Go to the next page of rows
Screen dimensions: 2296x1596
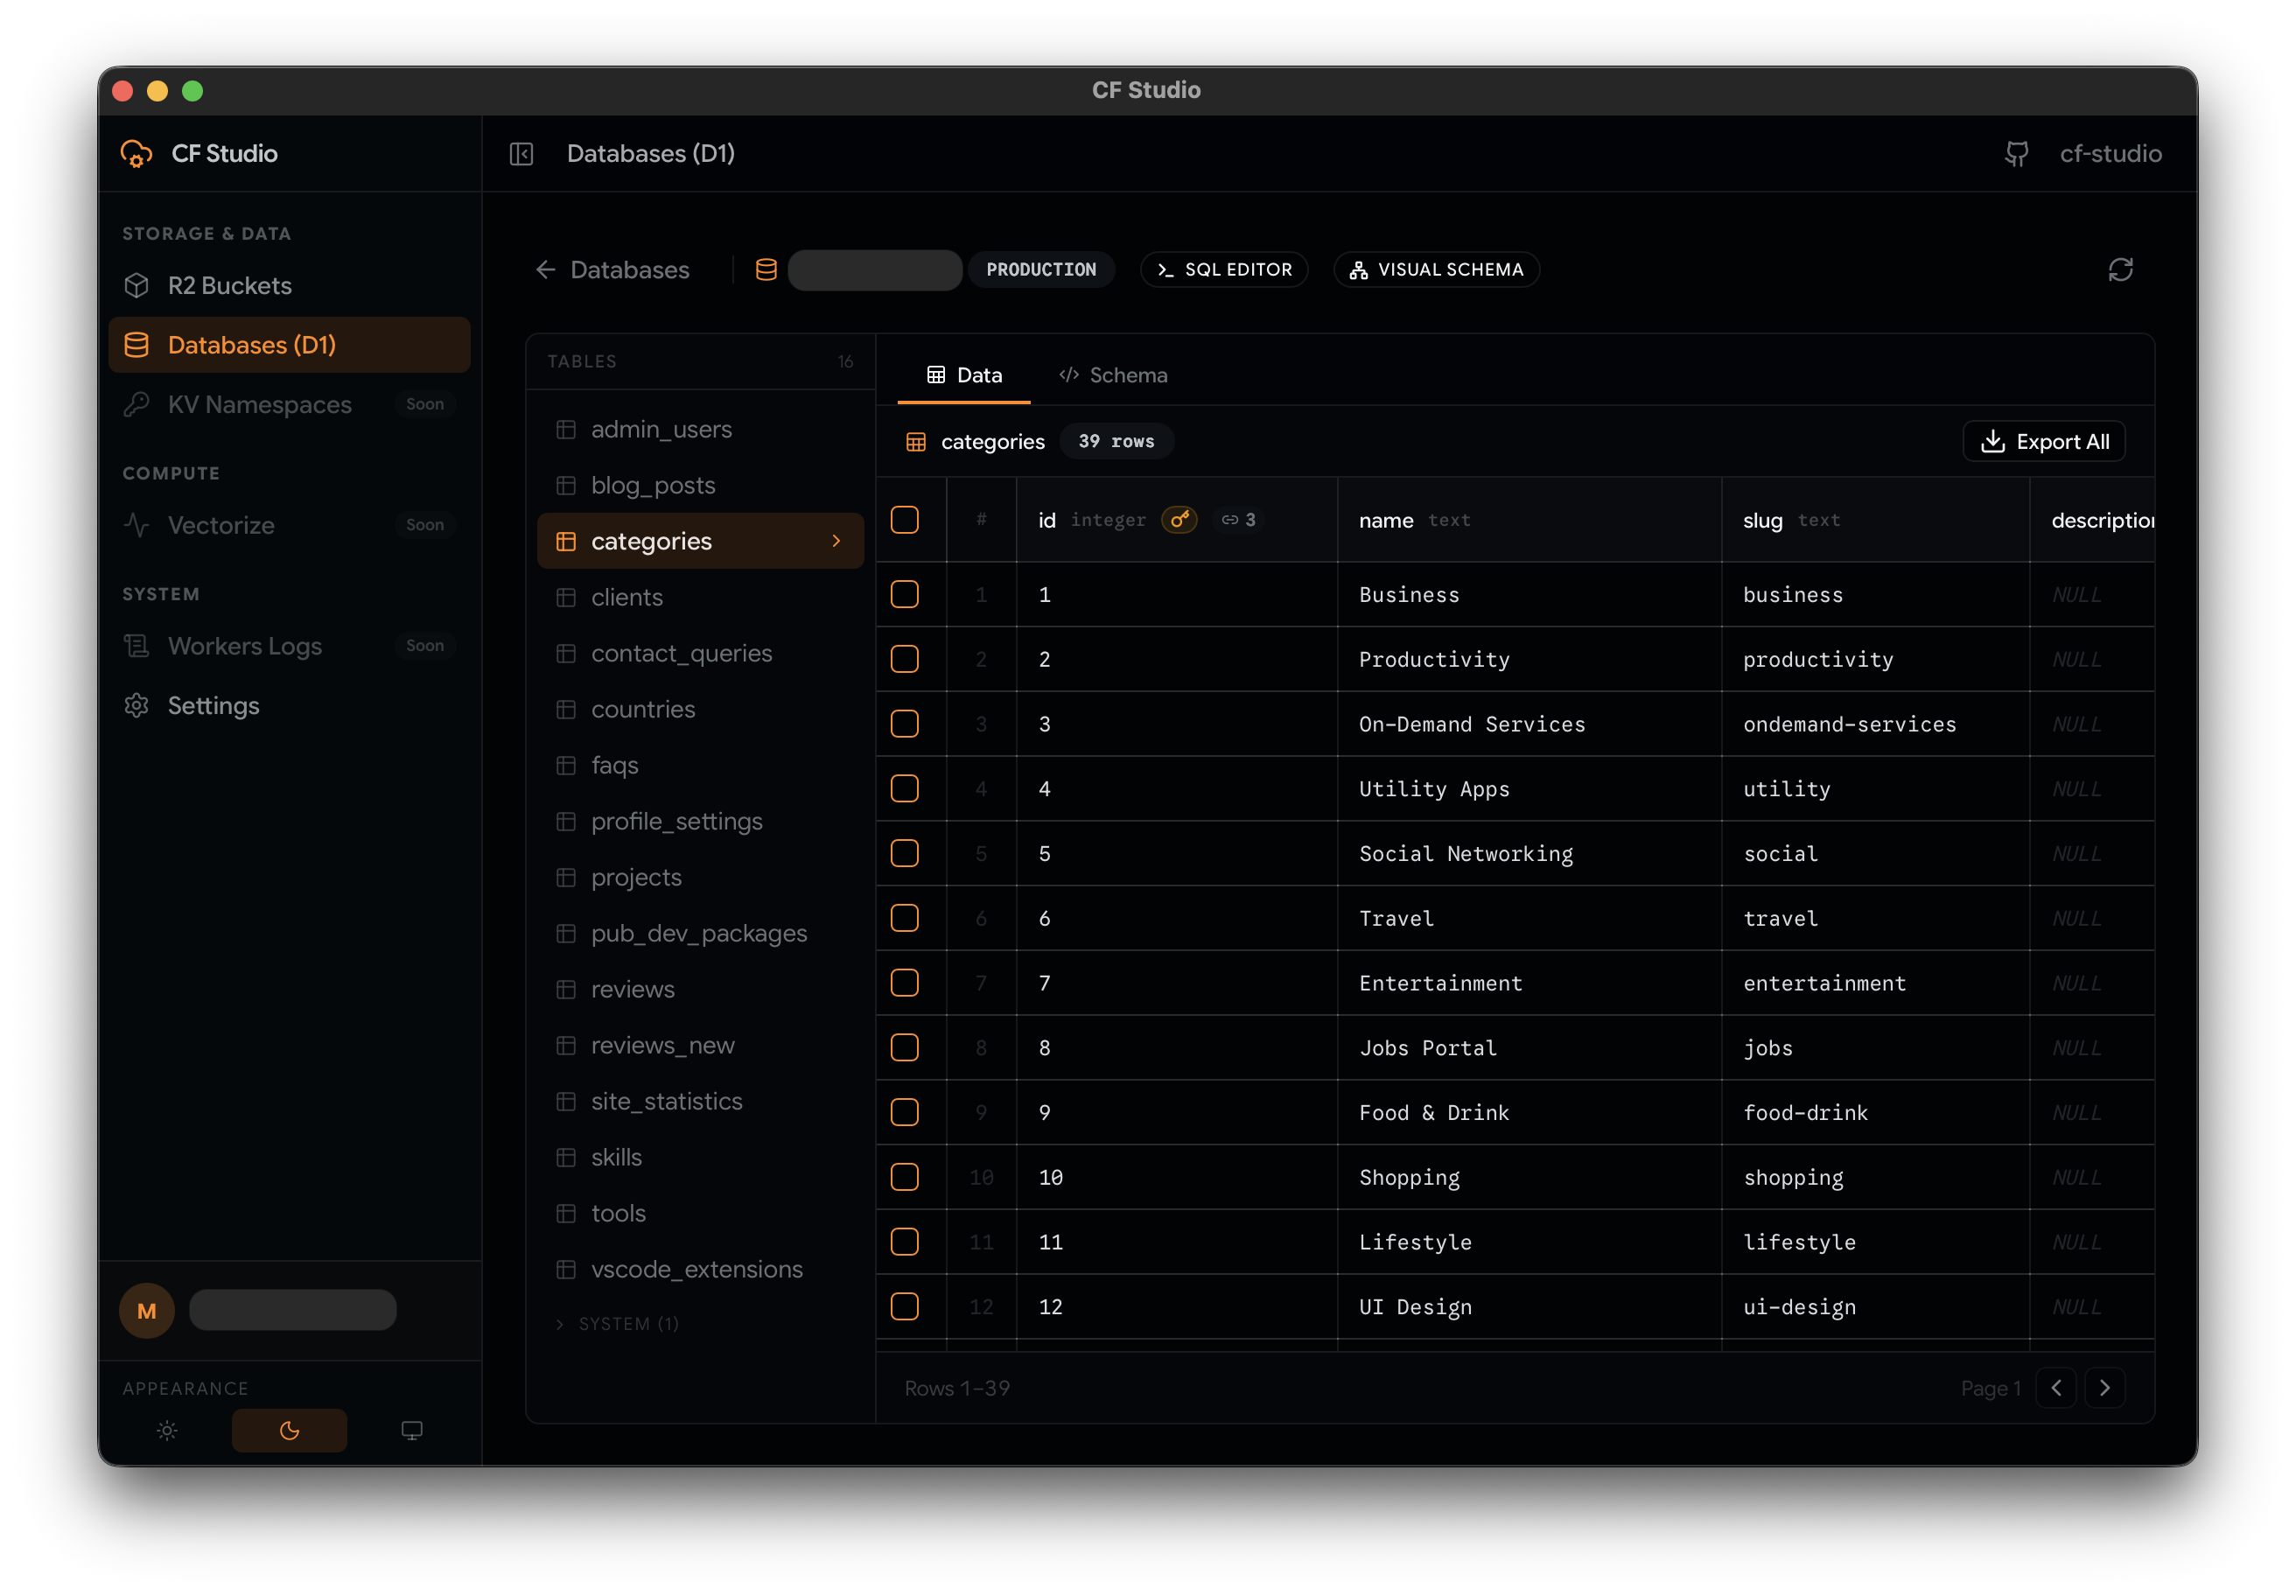tap(2105, 1388)
